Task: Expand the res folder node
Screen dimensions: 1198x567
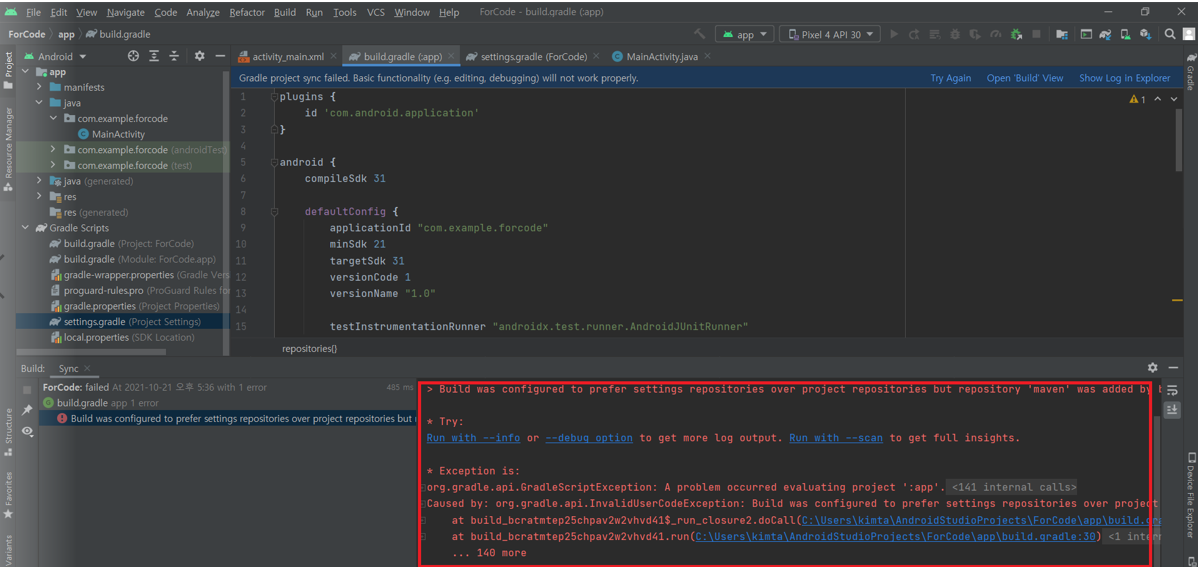Action: coord(40,196)
